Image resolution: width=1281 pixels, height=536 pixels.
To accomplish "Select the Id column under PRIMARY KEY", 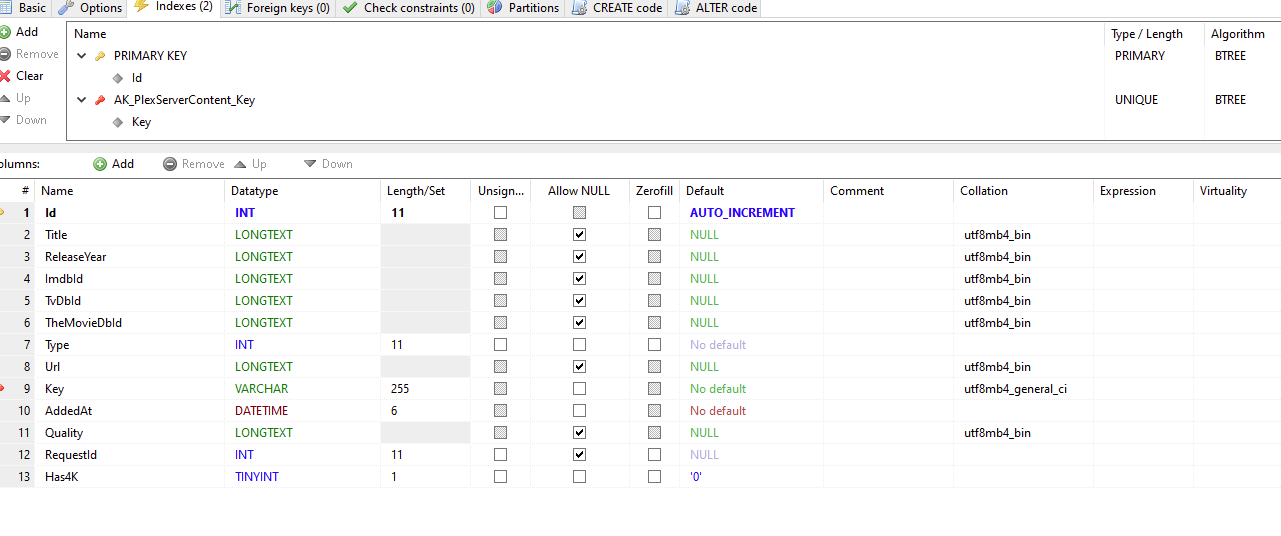I will point(137,78).
